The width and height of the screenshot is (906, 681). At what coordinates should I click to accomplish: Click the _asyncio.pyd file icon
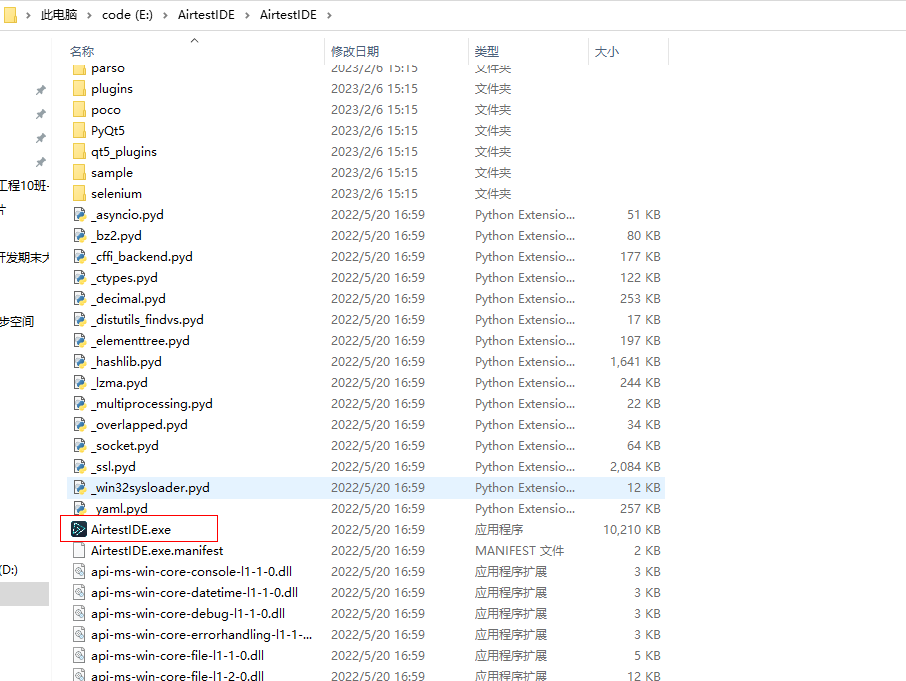79,214
